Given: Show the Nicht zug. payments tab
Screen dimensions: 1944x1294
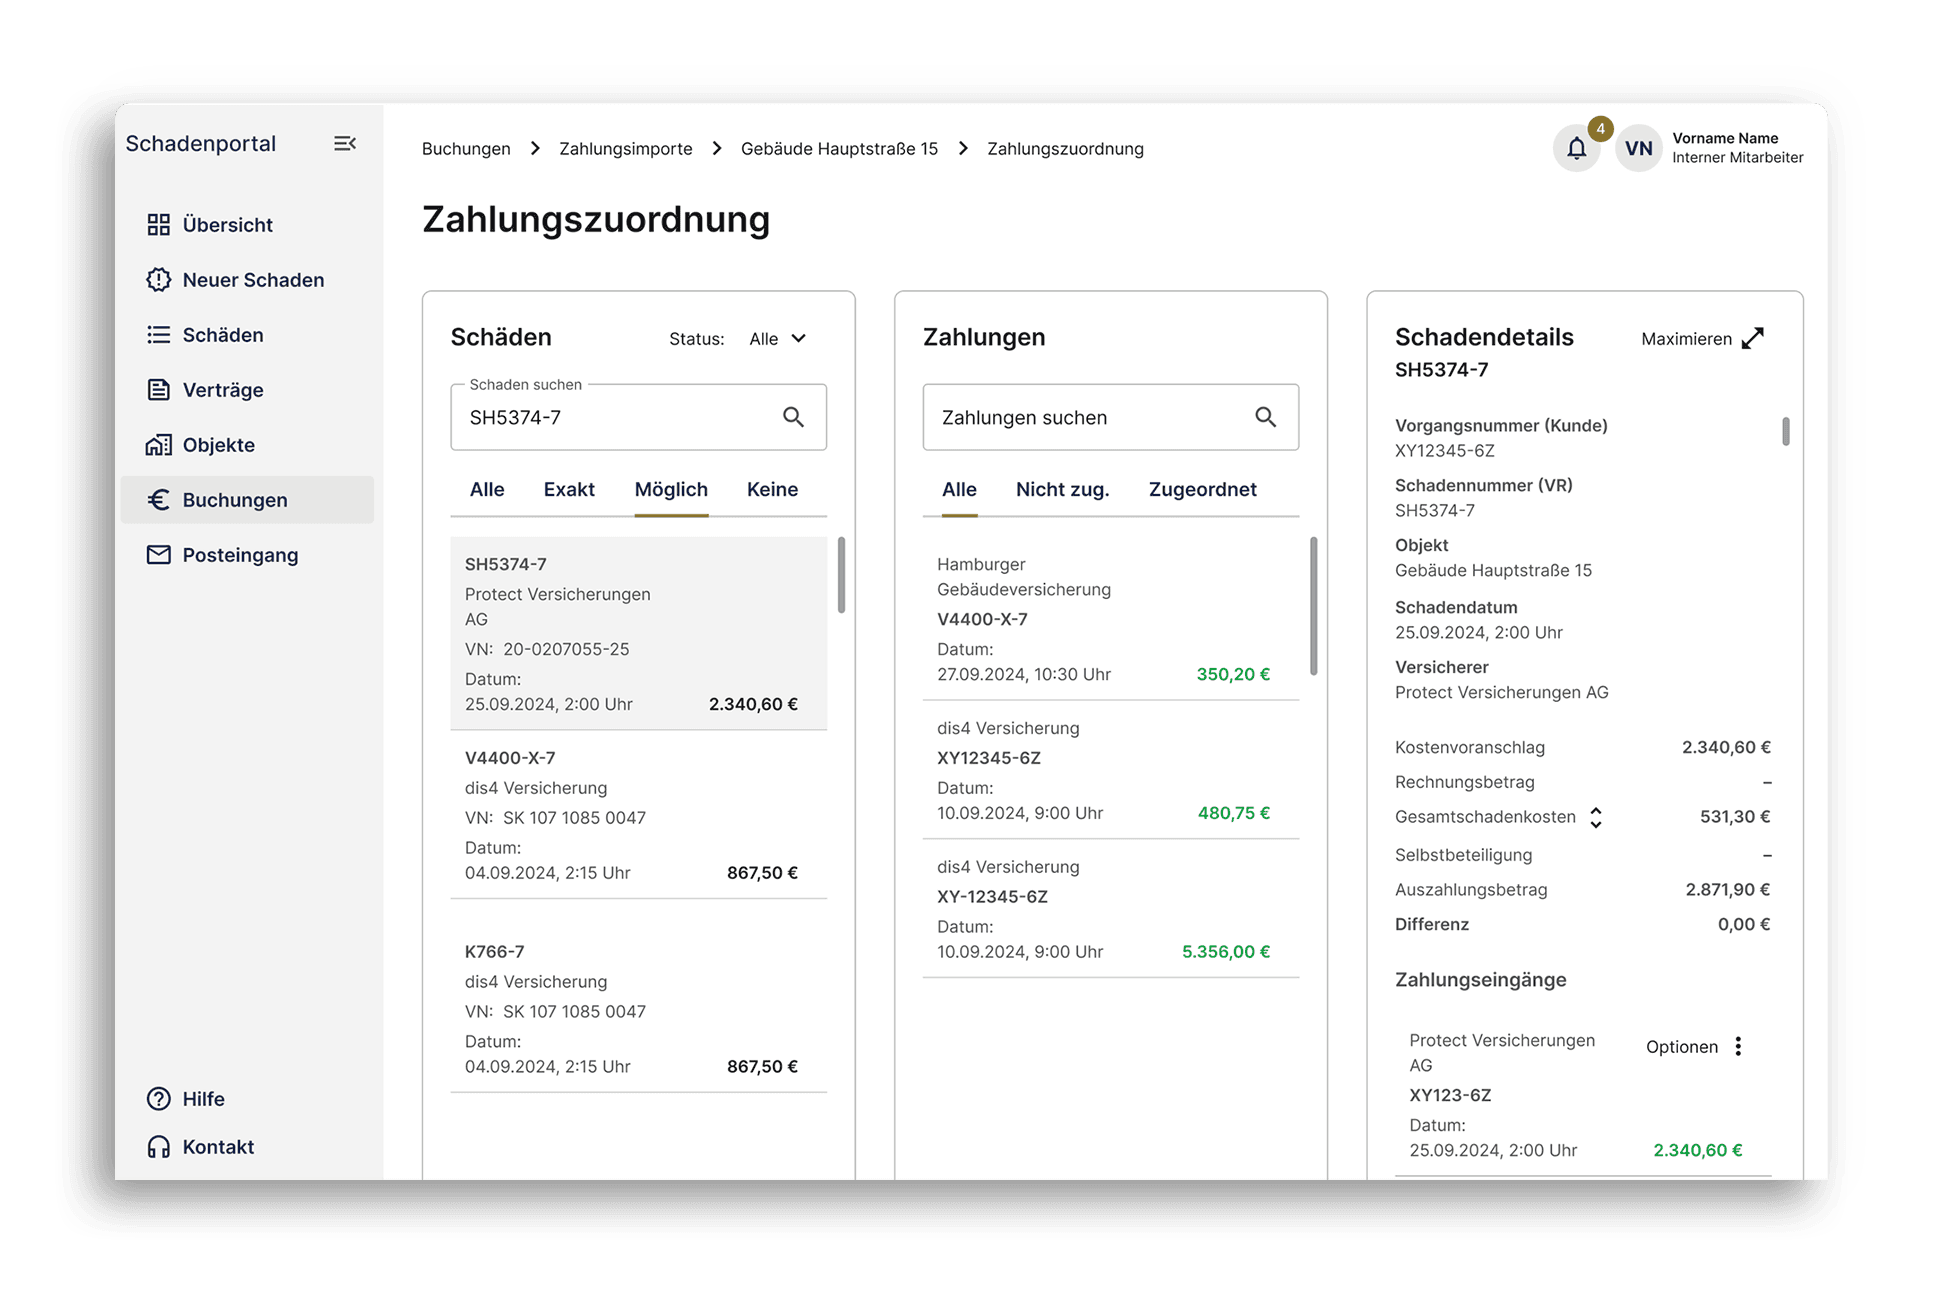Looking at the screenshot, I should pos(1062,490).
